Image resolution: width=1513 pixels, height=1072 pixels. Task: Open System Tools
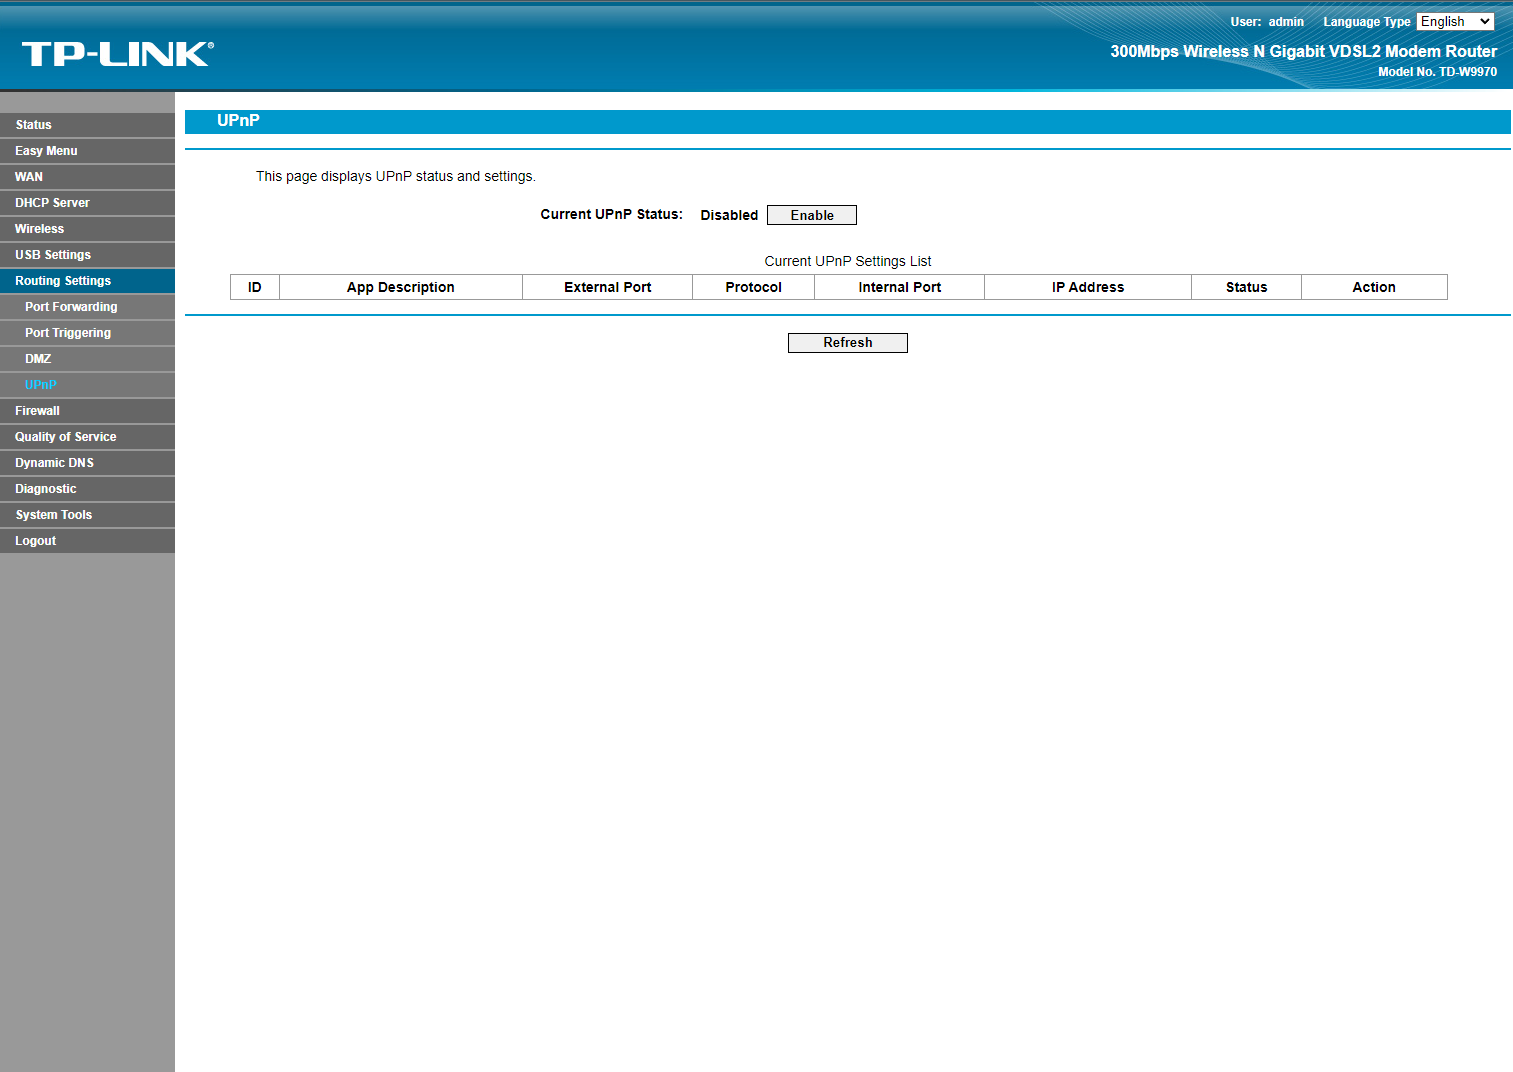pos(52,514)
